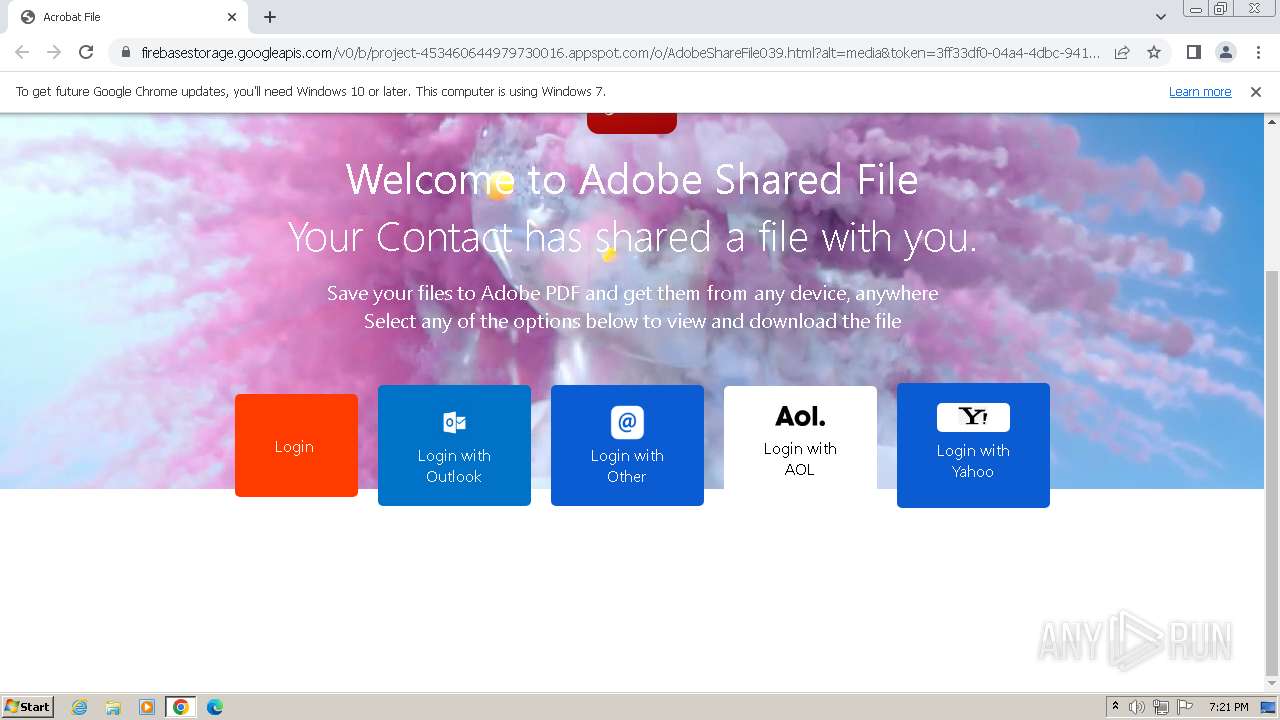Open Login with Yahoo tile

973,445
